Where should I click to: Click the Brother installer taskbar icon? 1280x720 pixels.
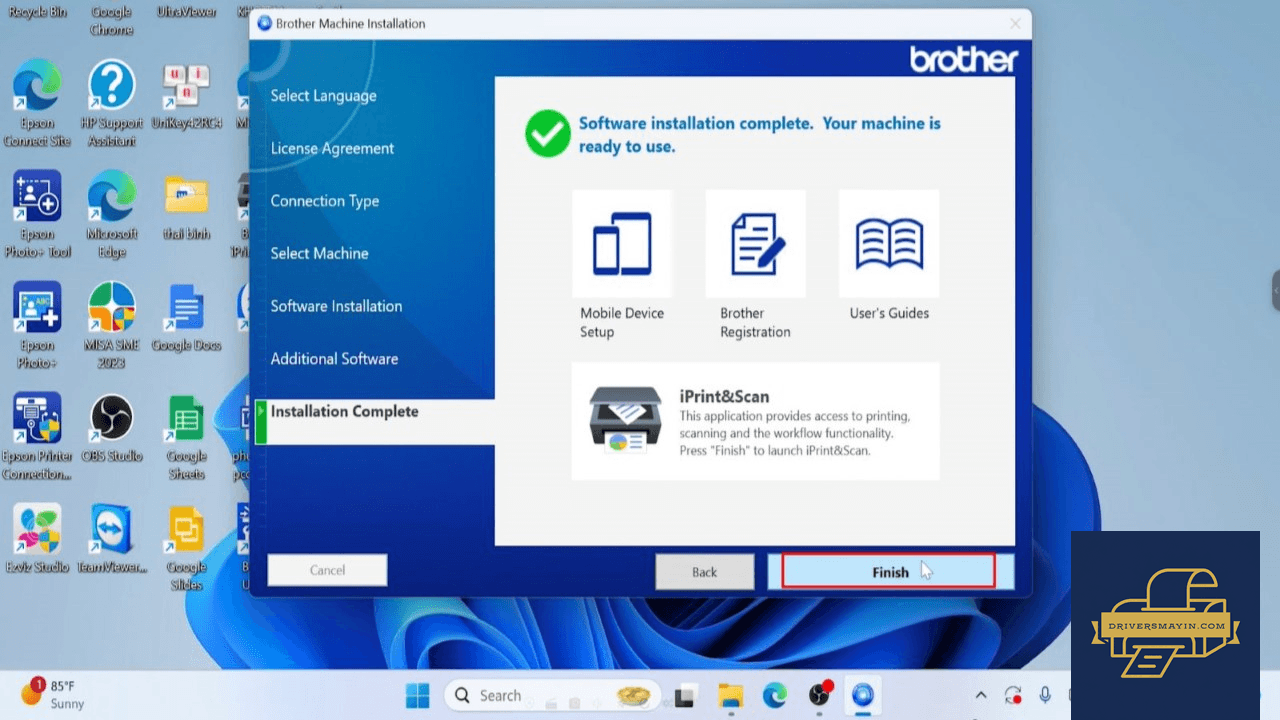[x=863, y=695]
